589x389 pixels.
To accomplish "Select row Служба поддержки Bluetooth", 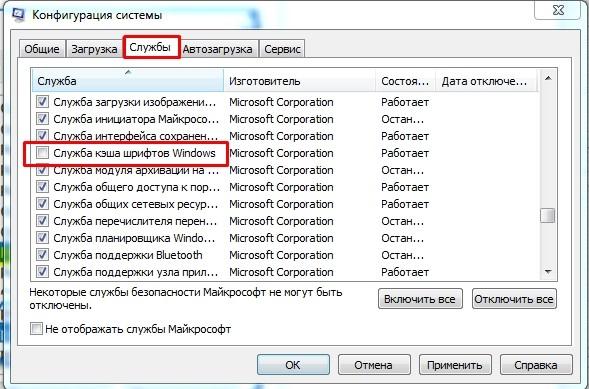I will tap(285, 255).
